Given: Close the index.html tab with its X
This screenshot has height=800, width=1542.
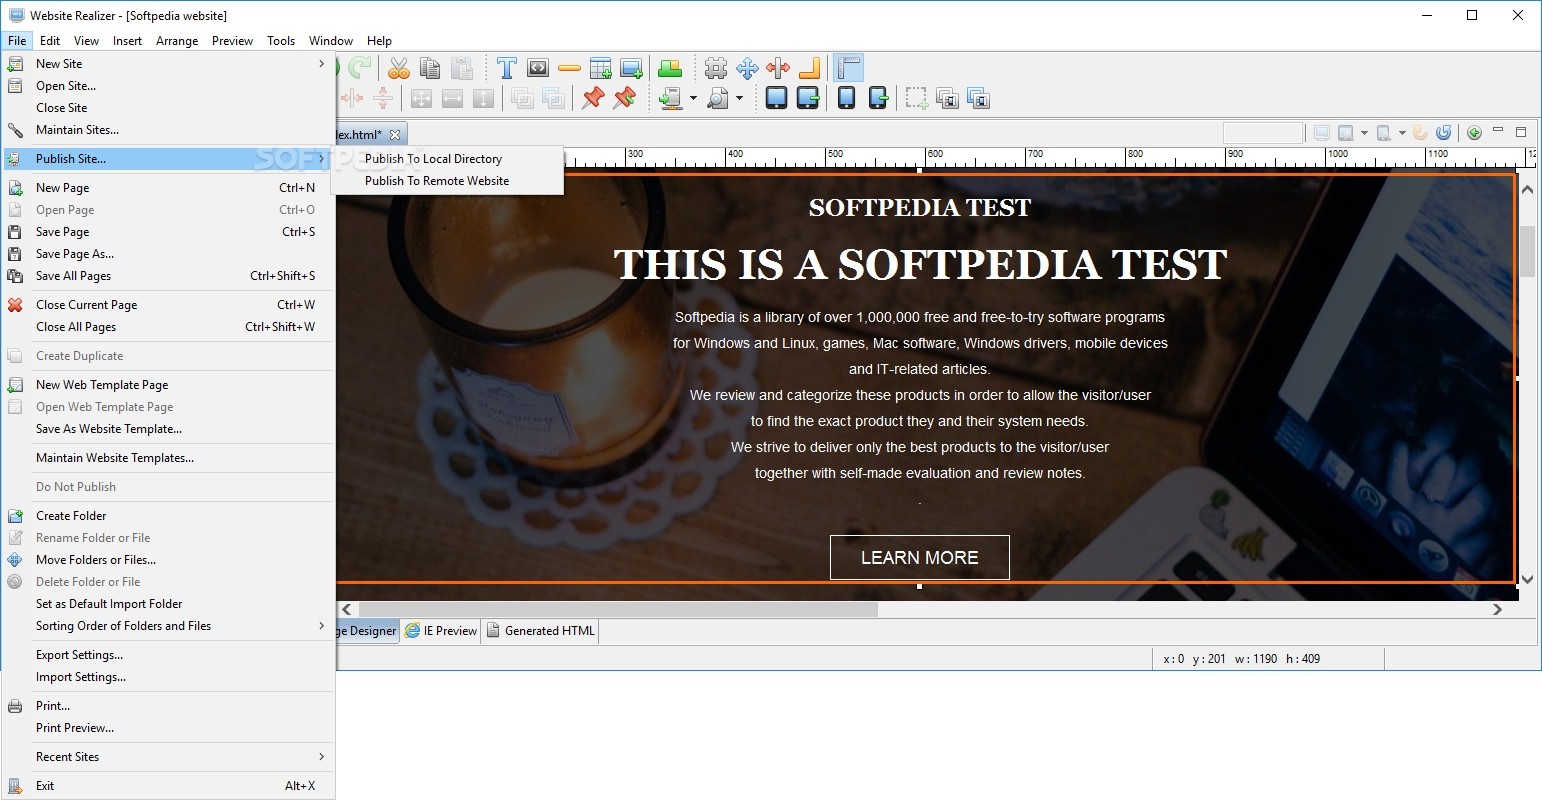Looking at the screenshot, I should (x=395, y=135).
